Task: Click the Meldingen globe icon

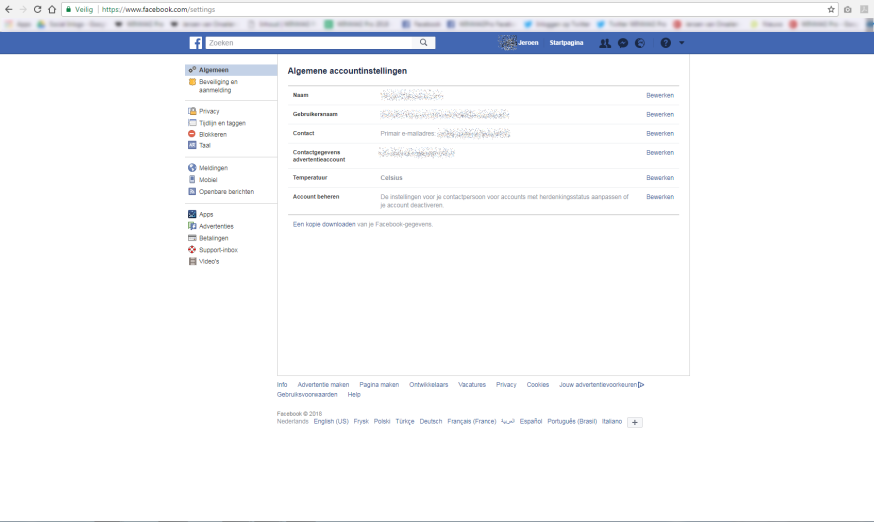Action: click(x=192, y=168)
